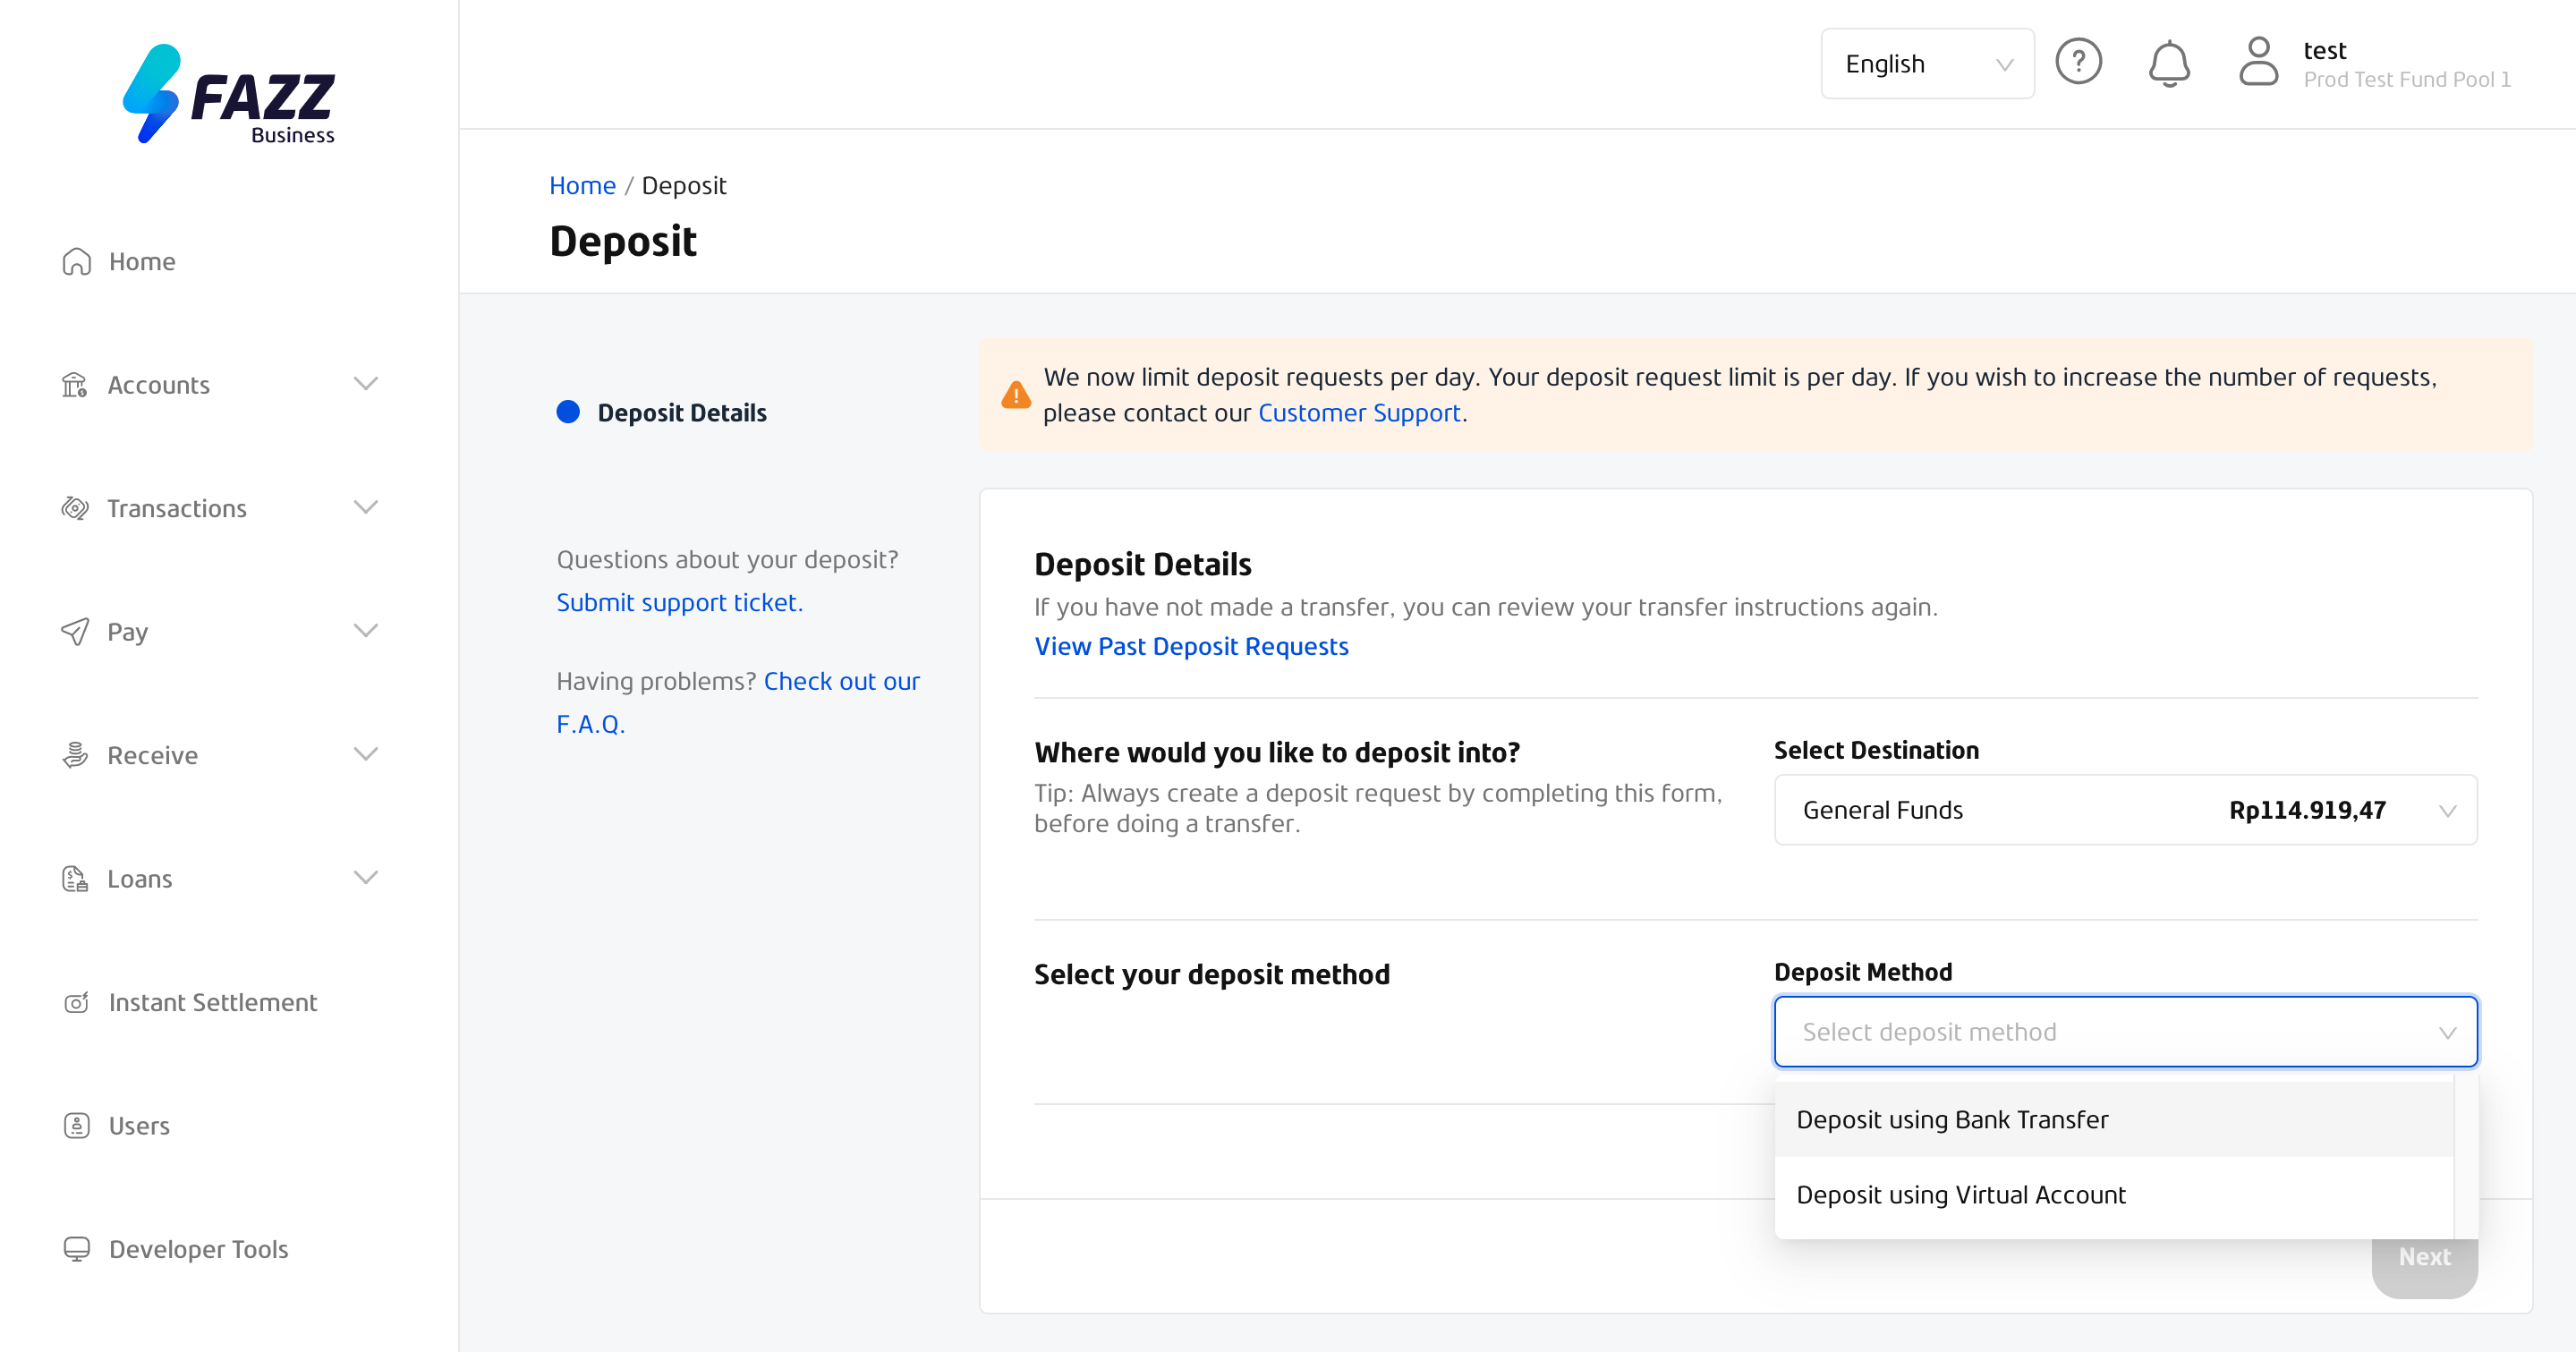Open Instant Settlement in sidebar
The height and width of the screenshot is (1352, 2576).
[212, 1003]
